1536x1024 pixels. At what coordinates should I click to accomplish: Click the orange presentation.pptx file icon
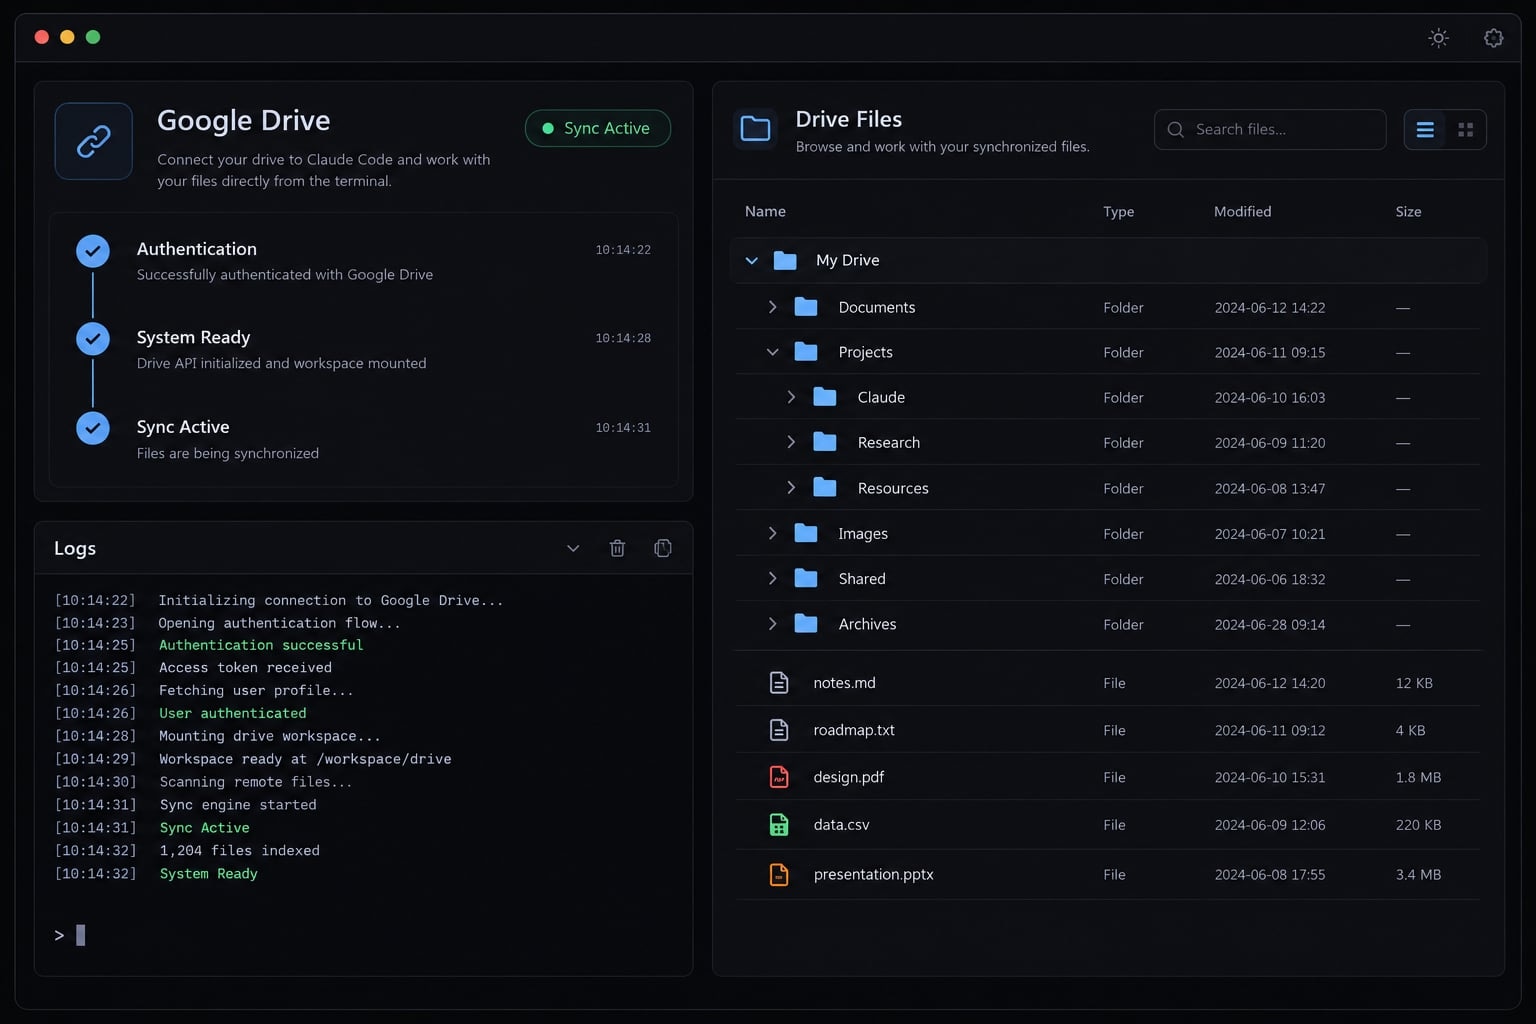(779, 875)
